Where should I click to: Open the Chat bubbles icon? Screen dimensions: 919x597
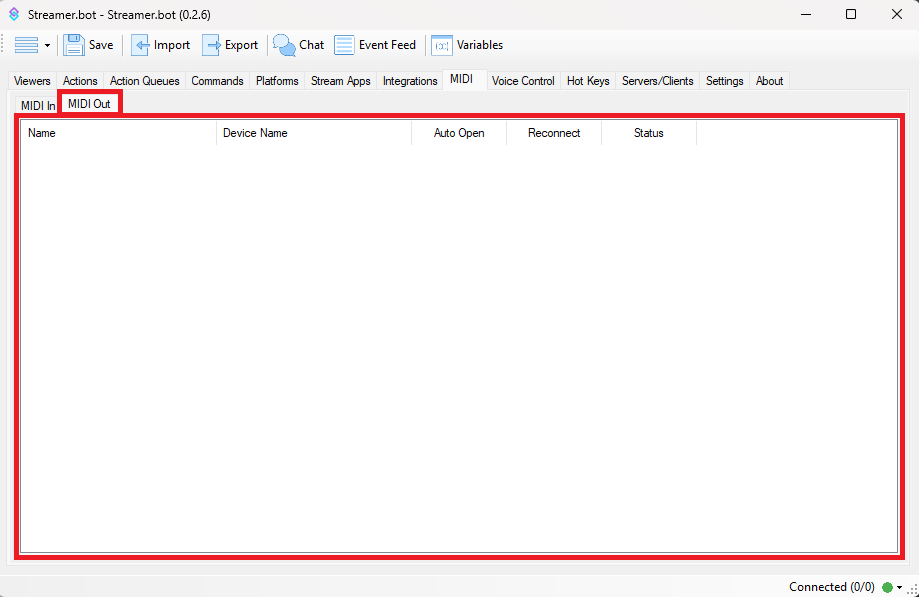[285, 45]
